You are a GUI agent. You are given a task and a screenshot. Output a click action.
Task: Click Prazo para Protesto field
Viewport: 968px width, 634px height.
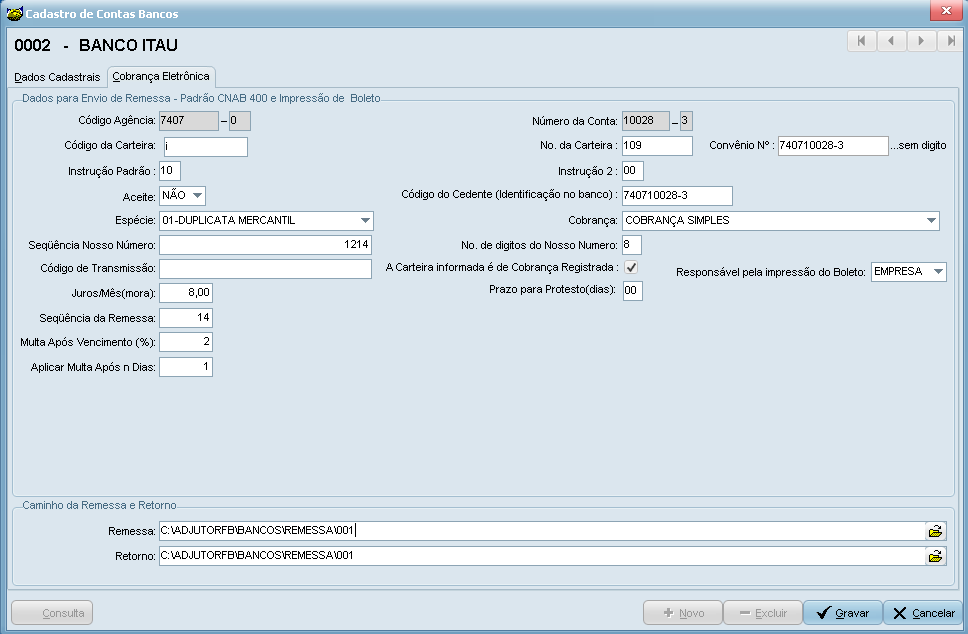(x=632, y=291)
